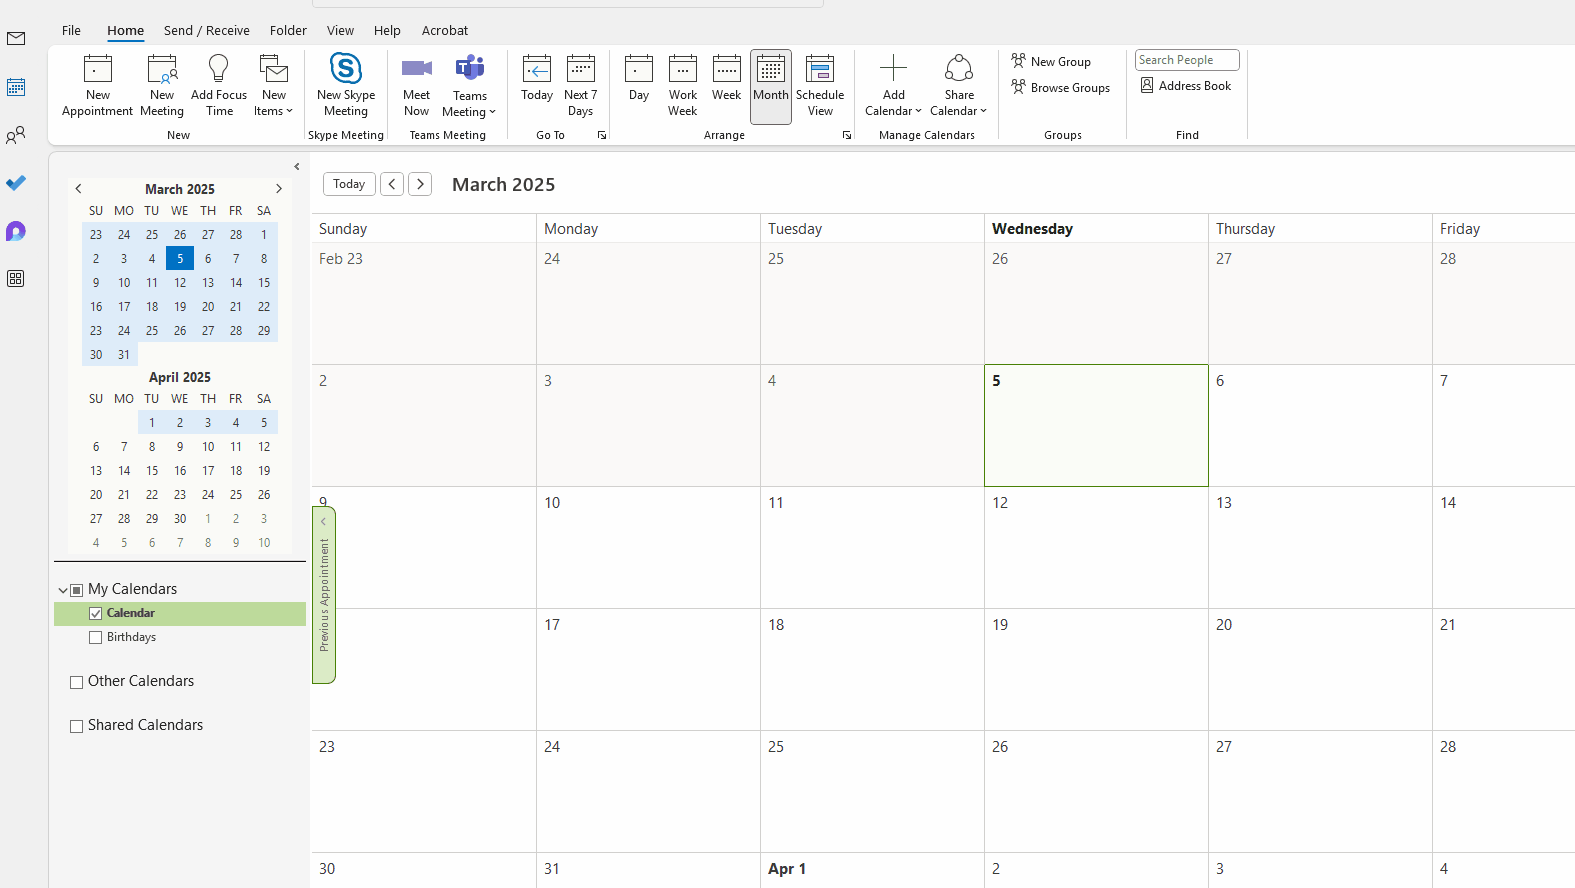Open Arrange group dialog launcher
The image size is (1575, 888).
click(x=847, y=135)
